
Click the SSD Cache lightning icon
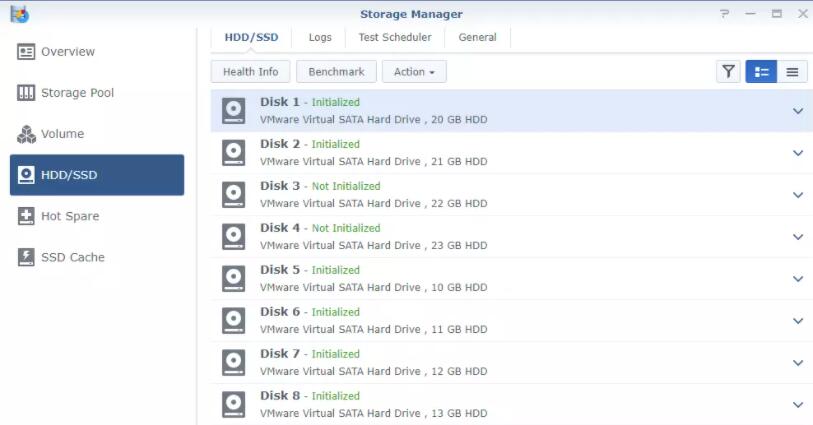pyautogui.click(x=26, y=257)
